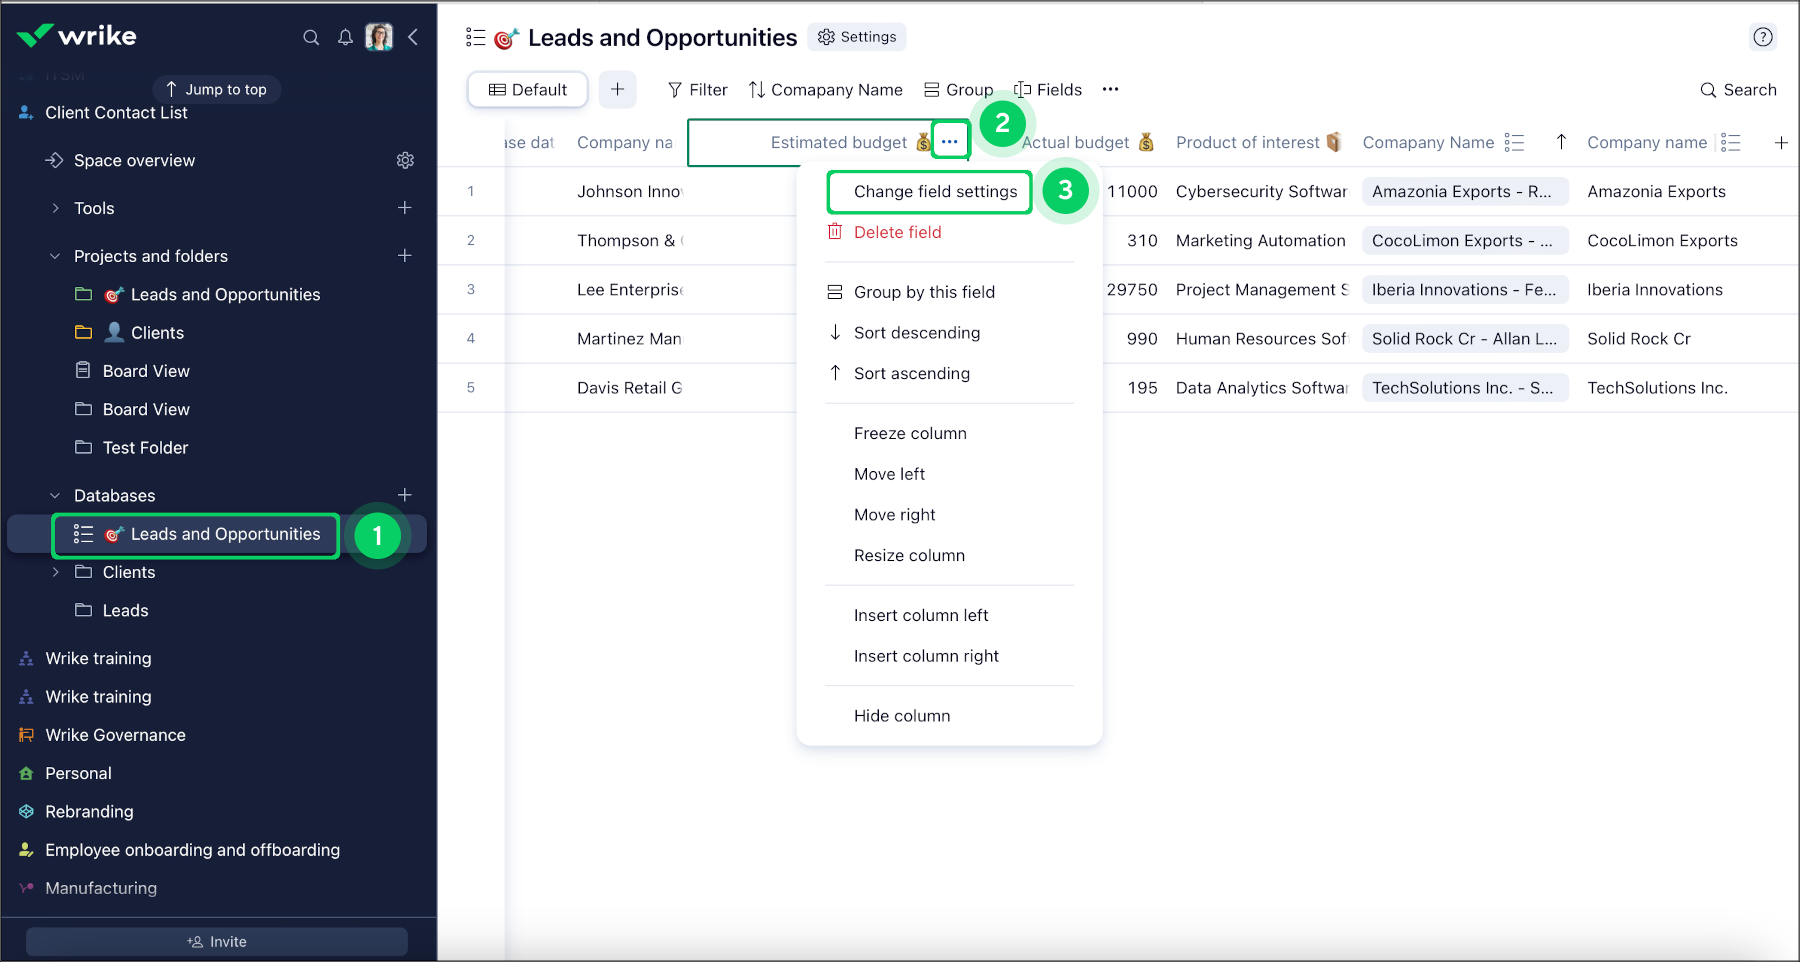Select Hide column menu option
The height and width of the screenshot is (962, 1800).
pyautogui.click(x=901, y=716)
